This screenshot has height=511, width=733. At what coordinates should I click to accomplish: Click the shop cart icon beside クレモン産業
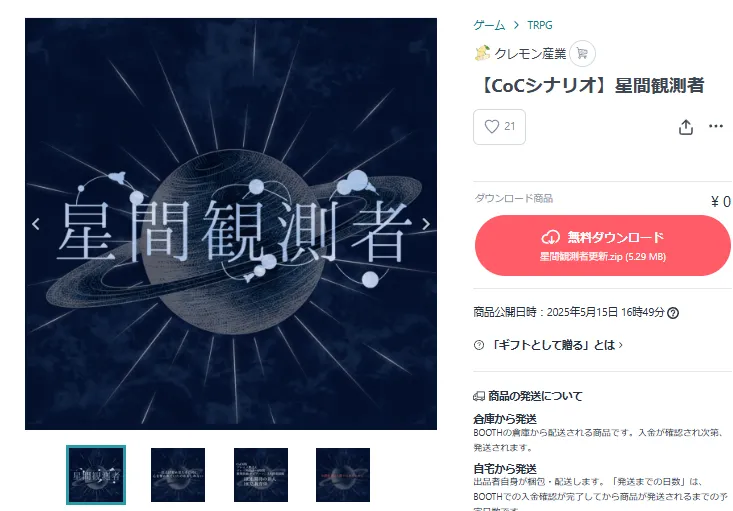point(582,54)
